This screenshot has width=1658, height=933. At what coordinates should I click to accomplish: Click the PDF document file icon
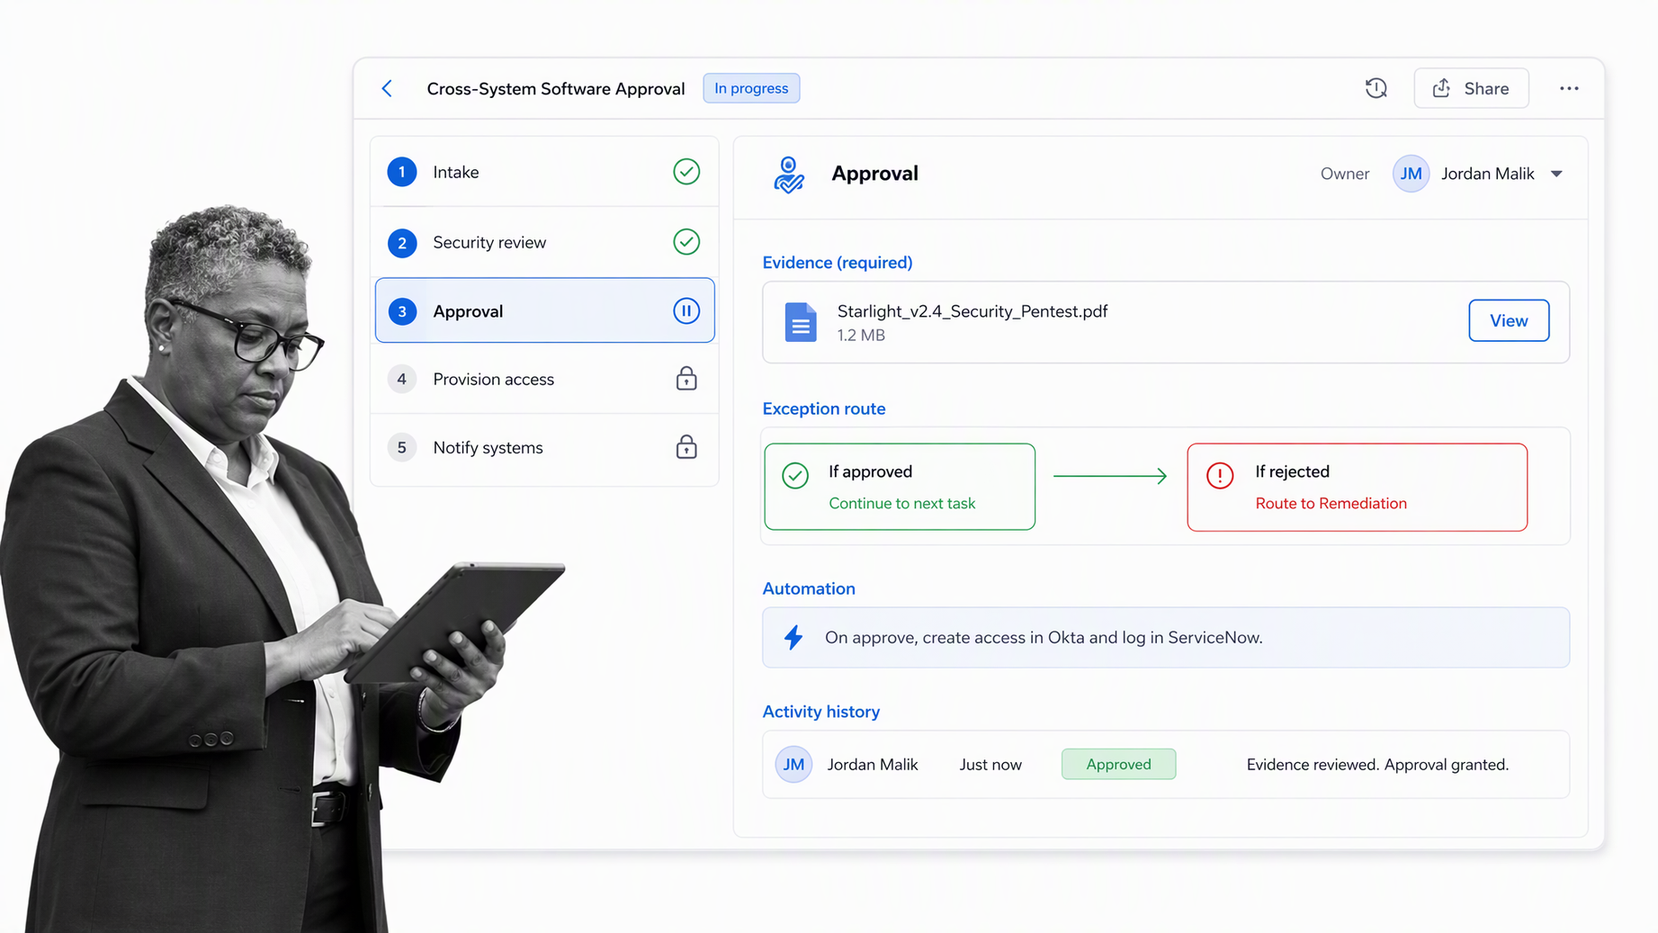point(800,322)
